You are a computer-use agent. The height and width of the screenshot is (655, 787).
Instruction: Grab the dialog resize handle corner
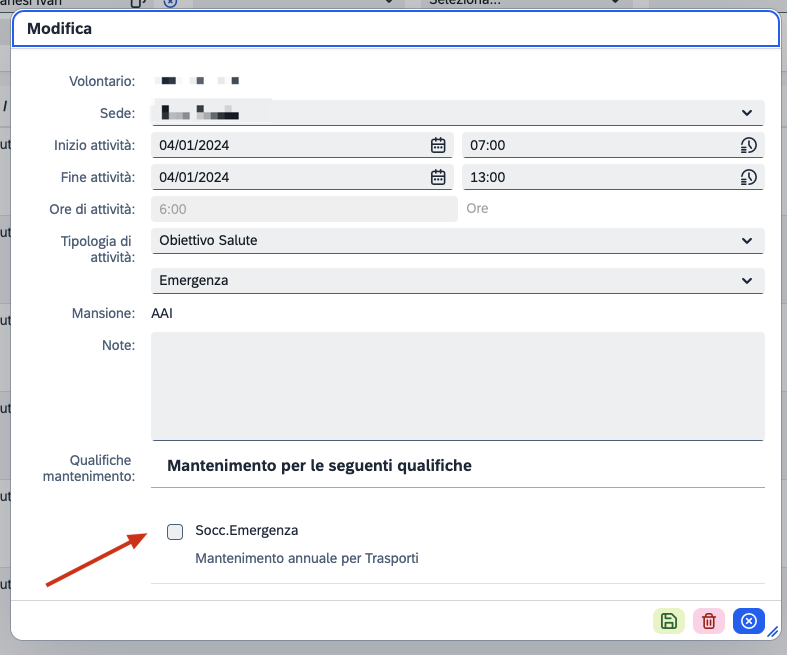(772, 632)
